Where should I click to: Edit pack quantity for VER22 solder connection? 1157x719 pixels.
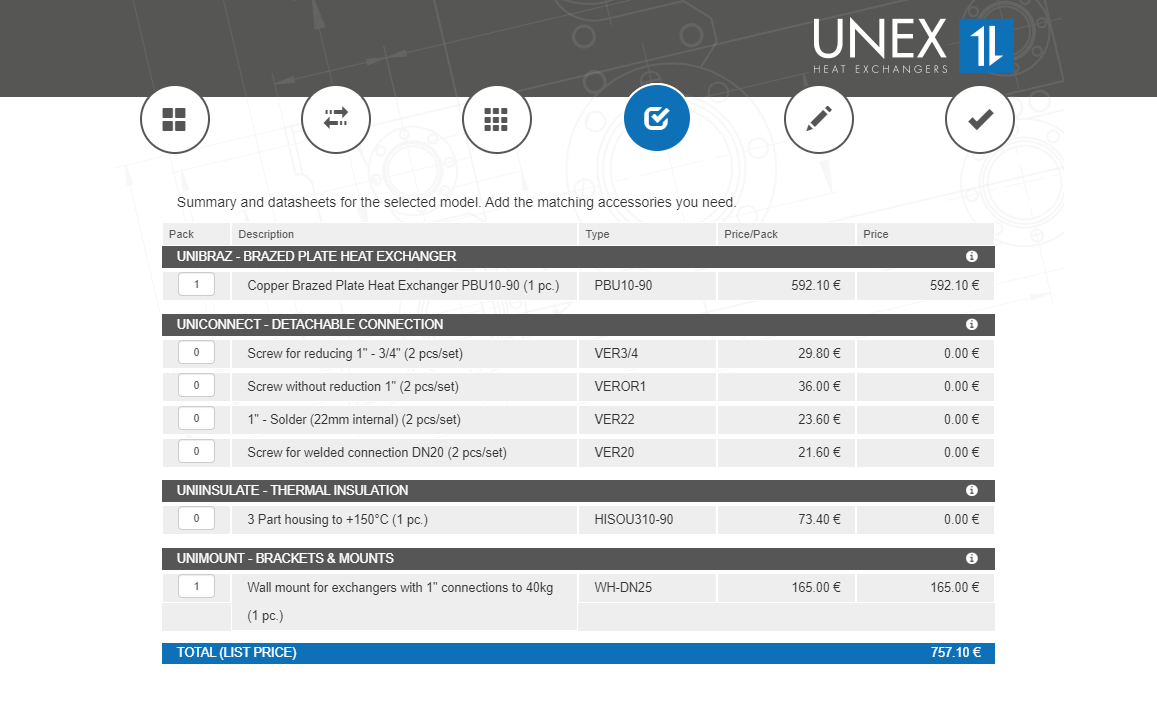point(196,419)
